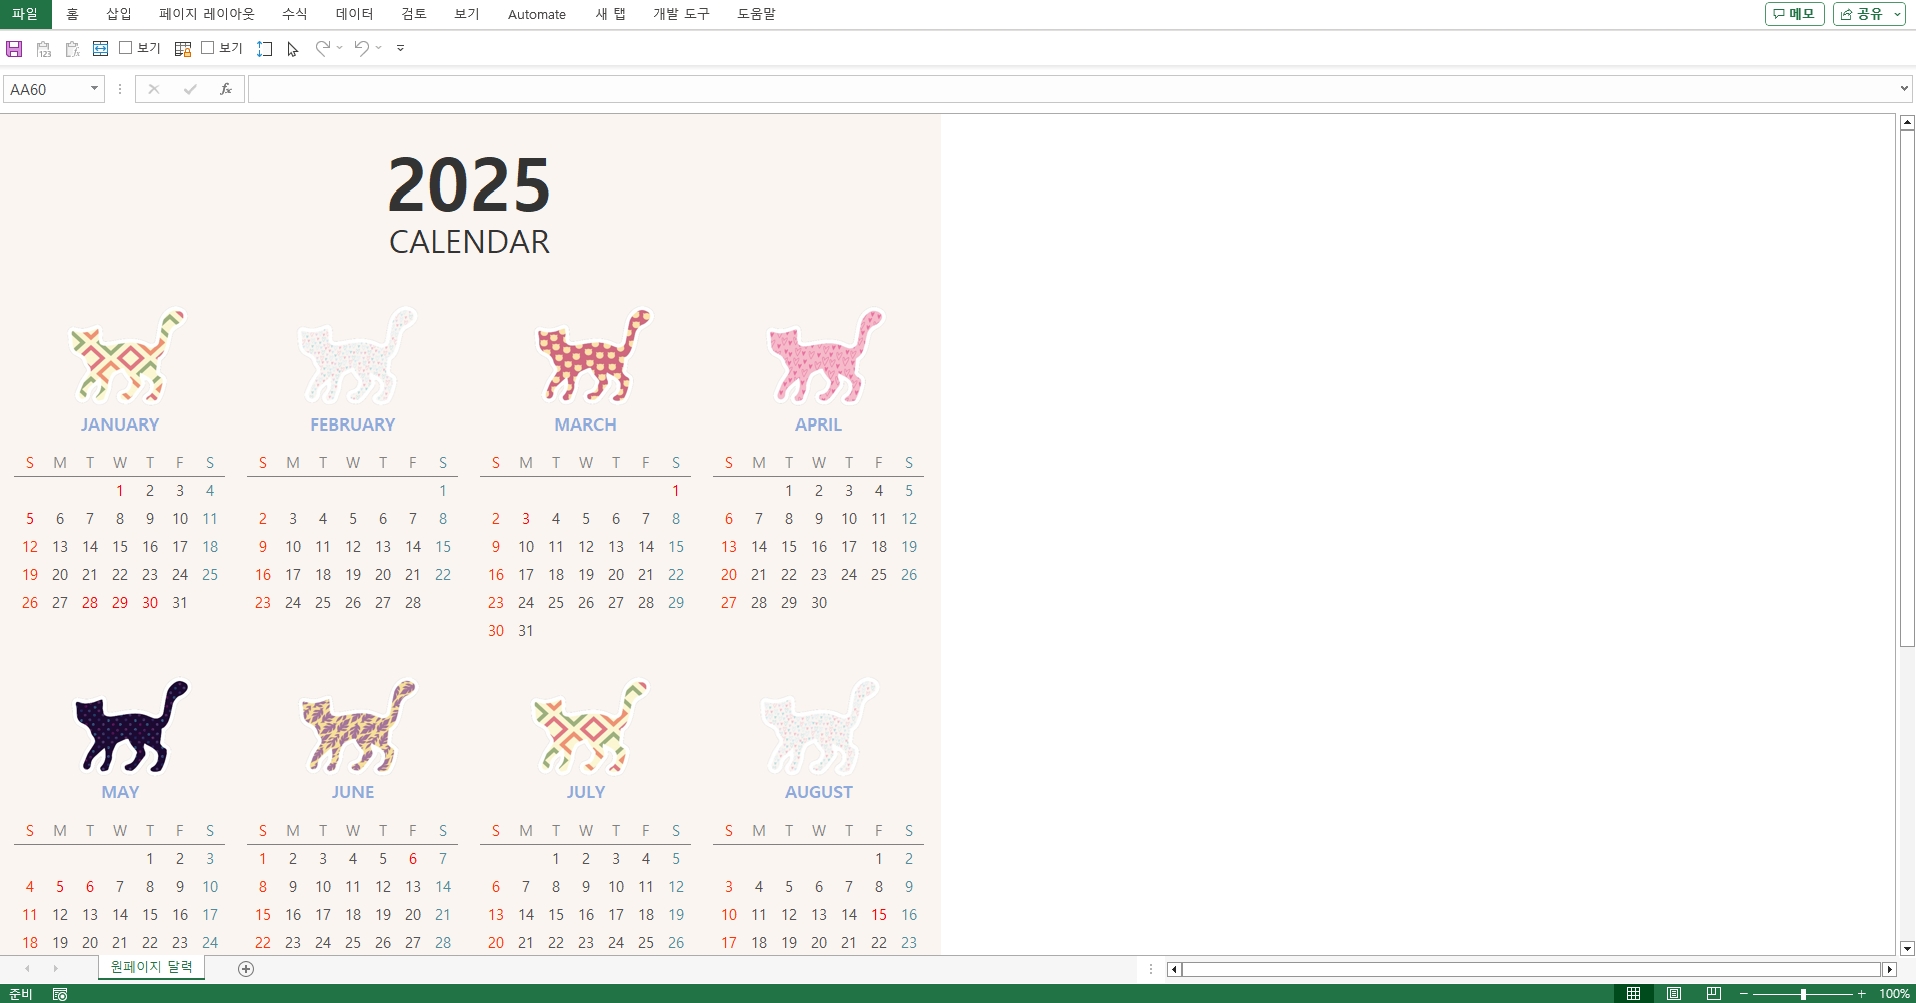Switch to Page Break Preview icon
This screenshot has width=1916, height=1003.
pyautogui.click(x=1714, y=994)
